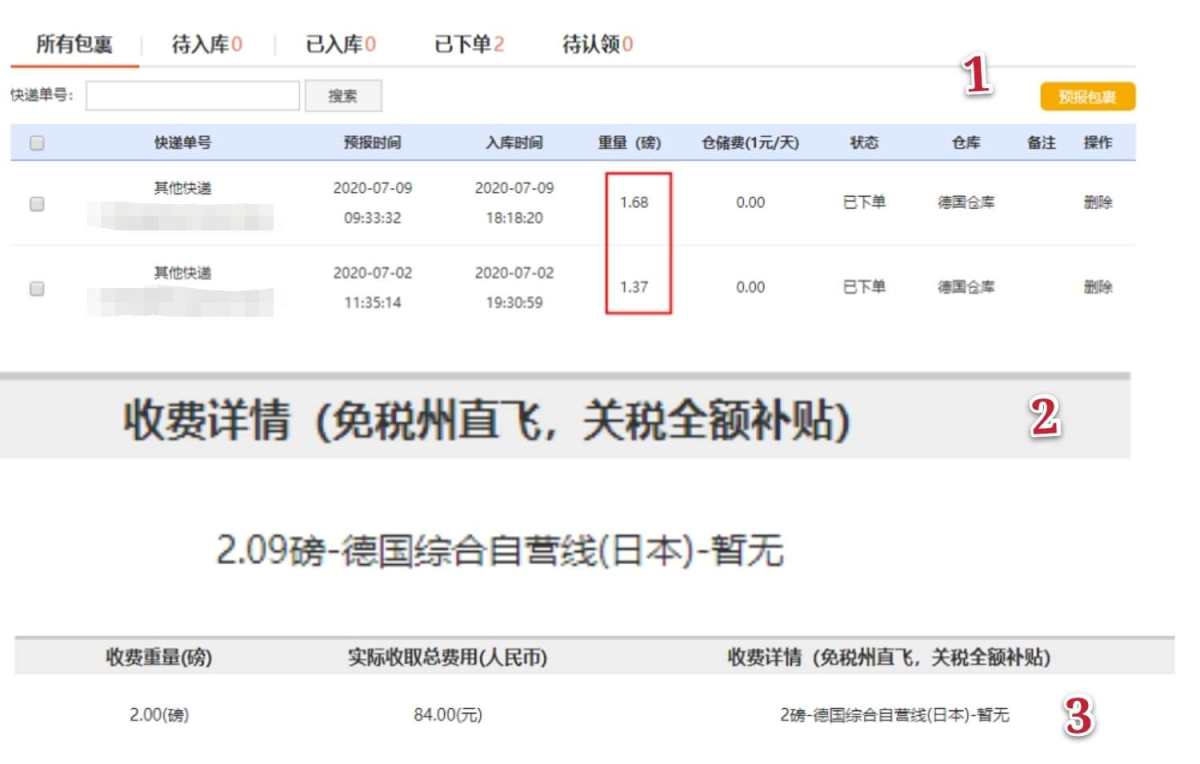Click the 操作 column header
This screenshot has height=764, width=1200.
(x=1098, y=143)
